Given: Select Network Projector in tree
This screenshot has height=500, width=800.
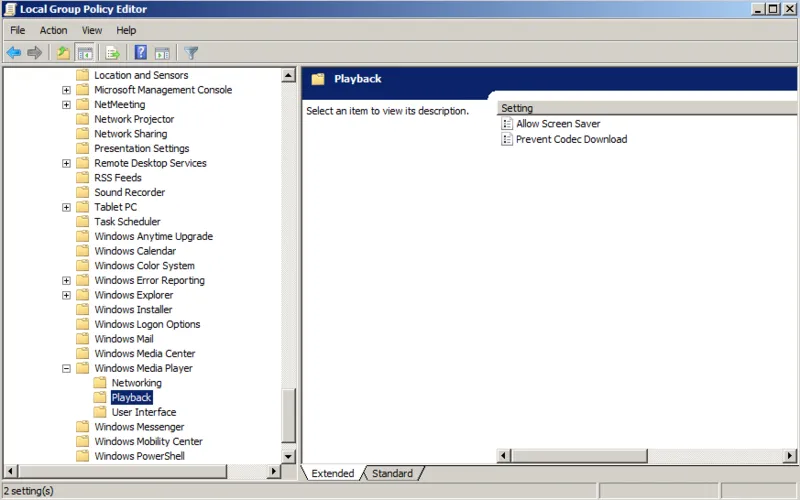Looking at the screenshot, I should coord(134,119).
